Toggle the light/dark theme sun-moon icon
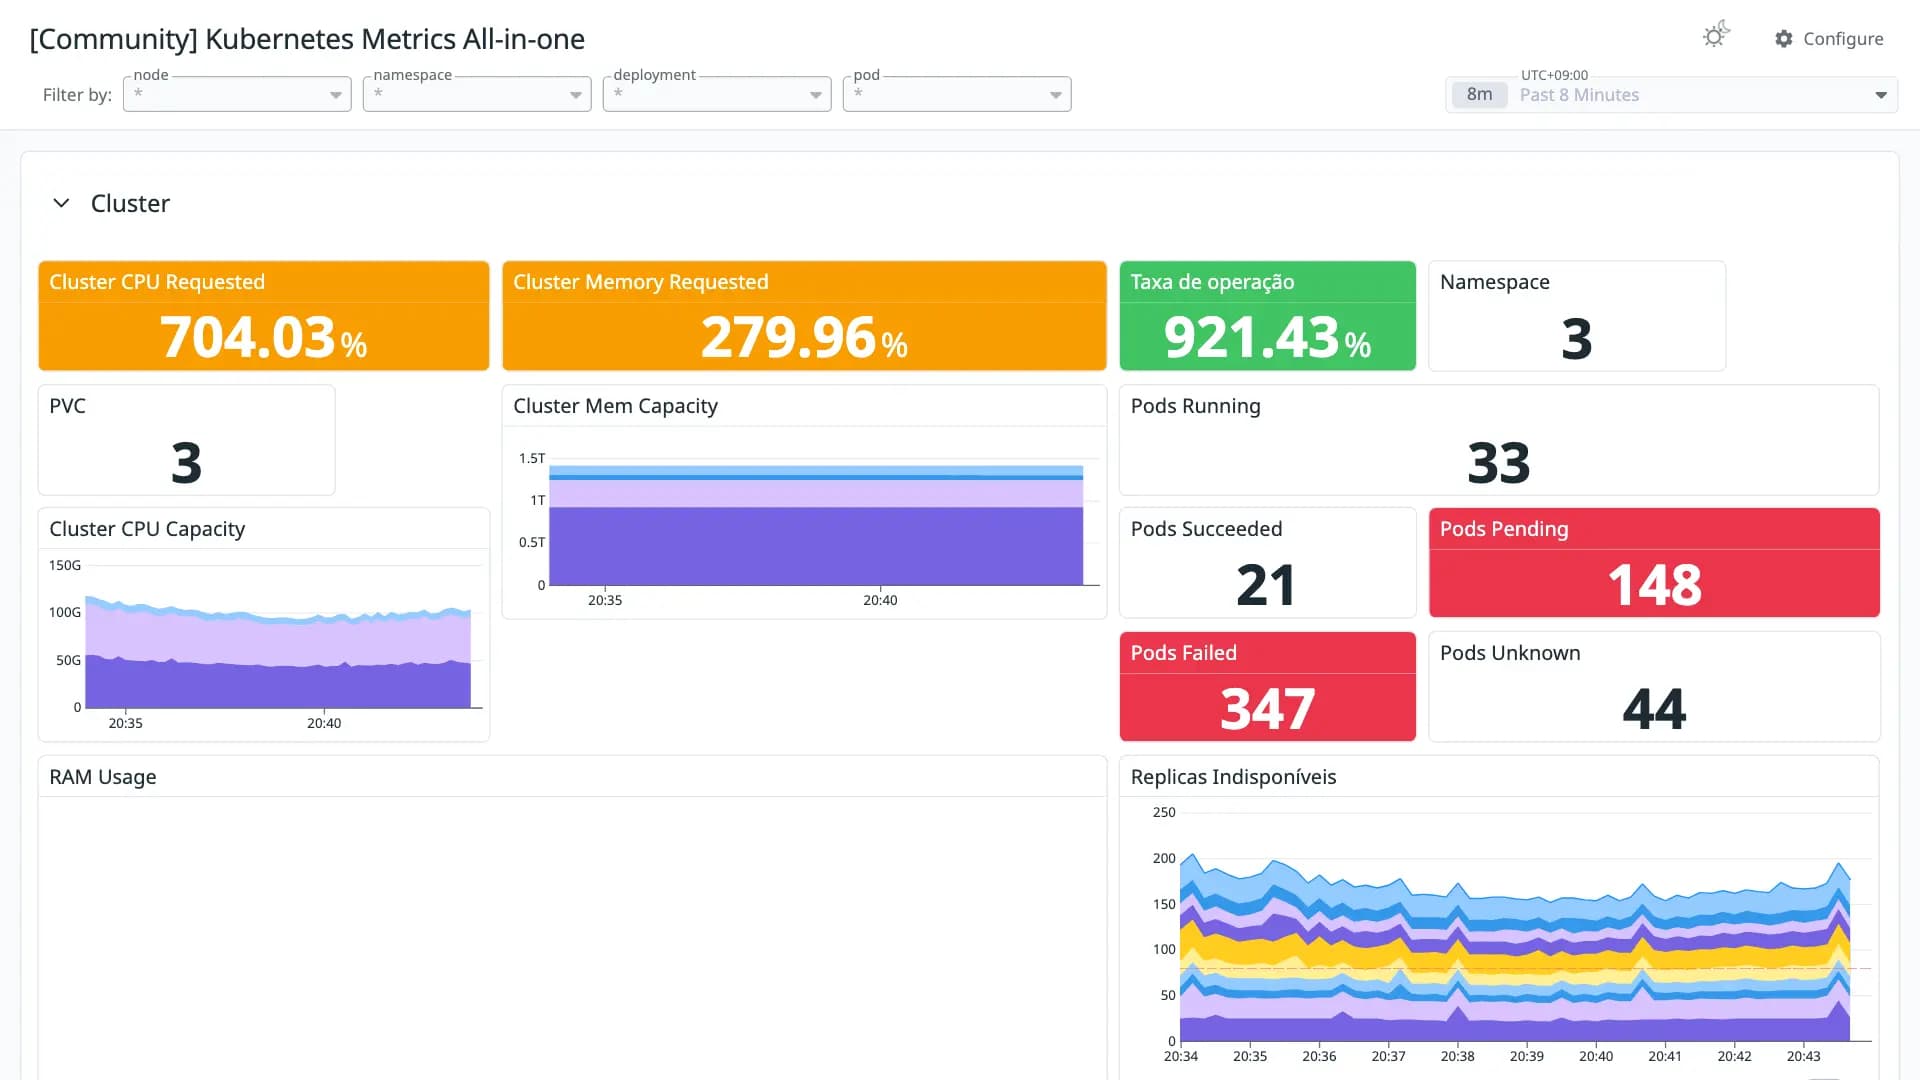This screenshot has width=1920, height=1080. point(1716,36)
